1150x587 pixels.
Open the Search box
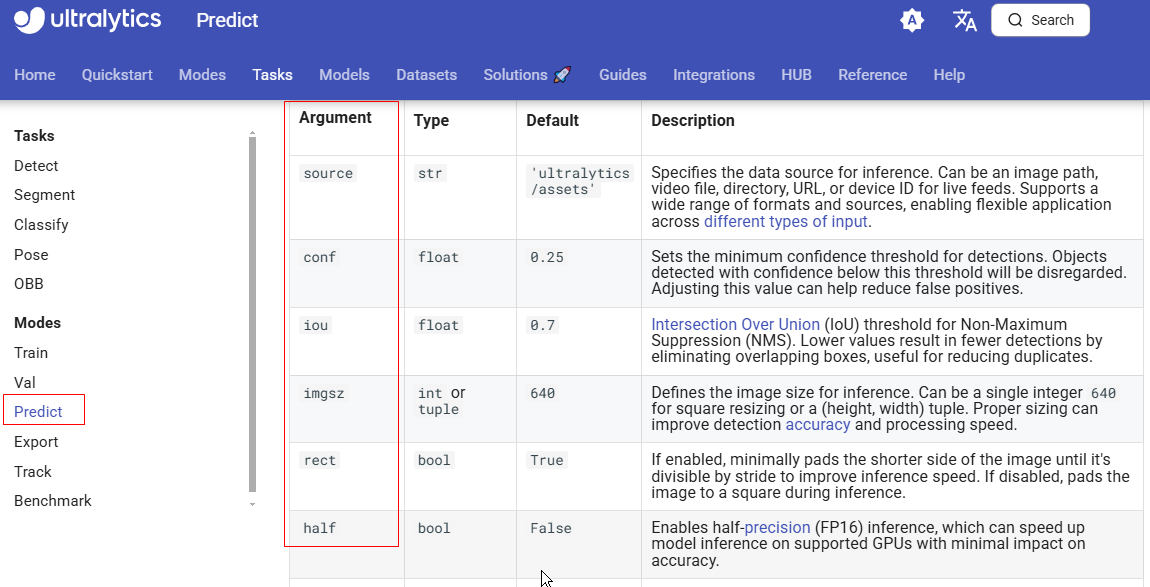tap(1040, 21)
